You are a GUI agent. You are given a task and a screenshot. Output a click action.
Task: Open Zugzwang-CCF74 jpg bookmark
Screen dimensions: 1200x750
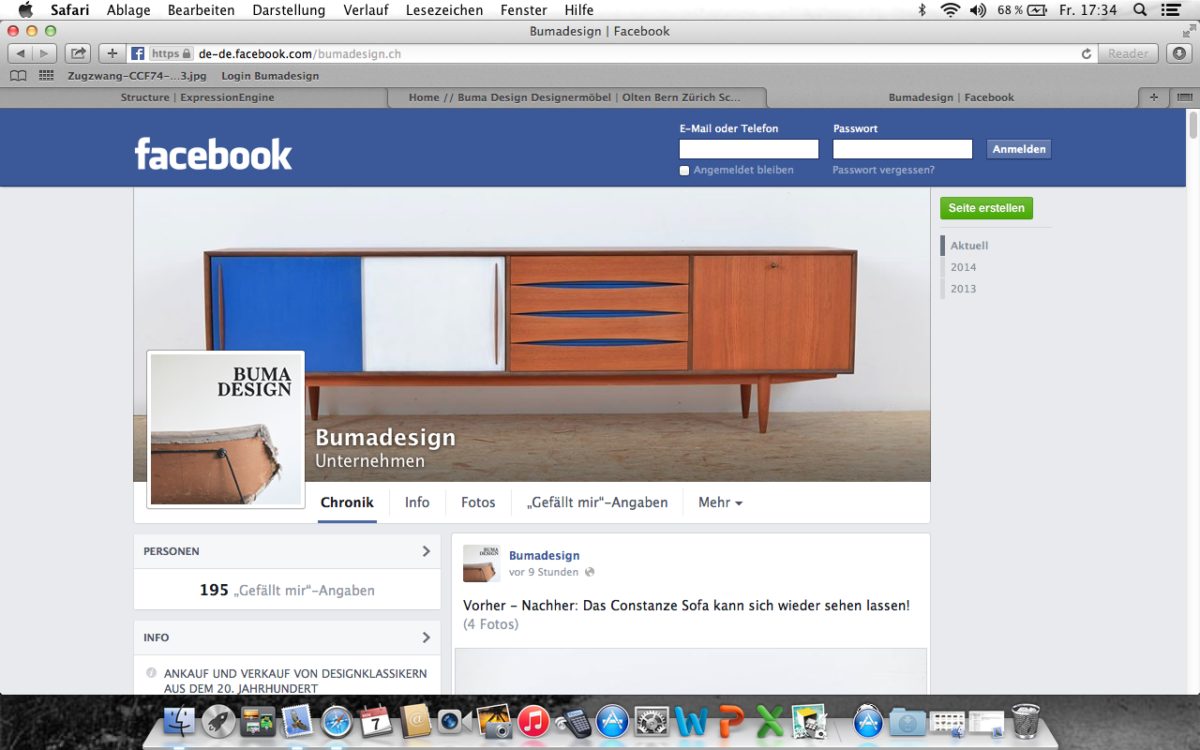pyautogui.click(x=137, y=76)
